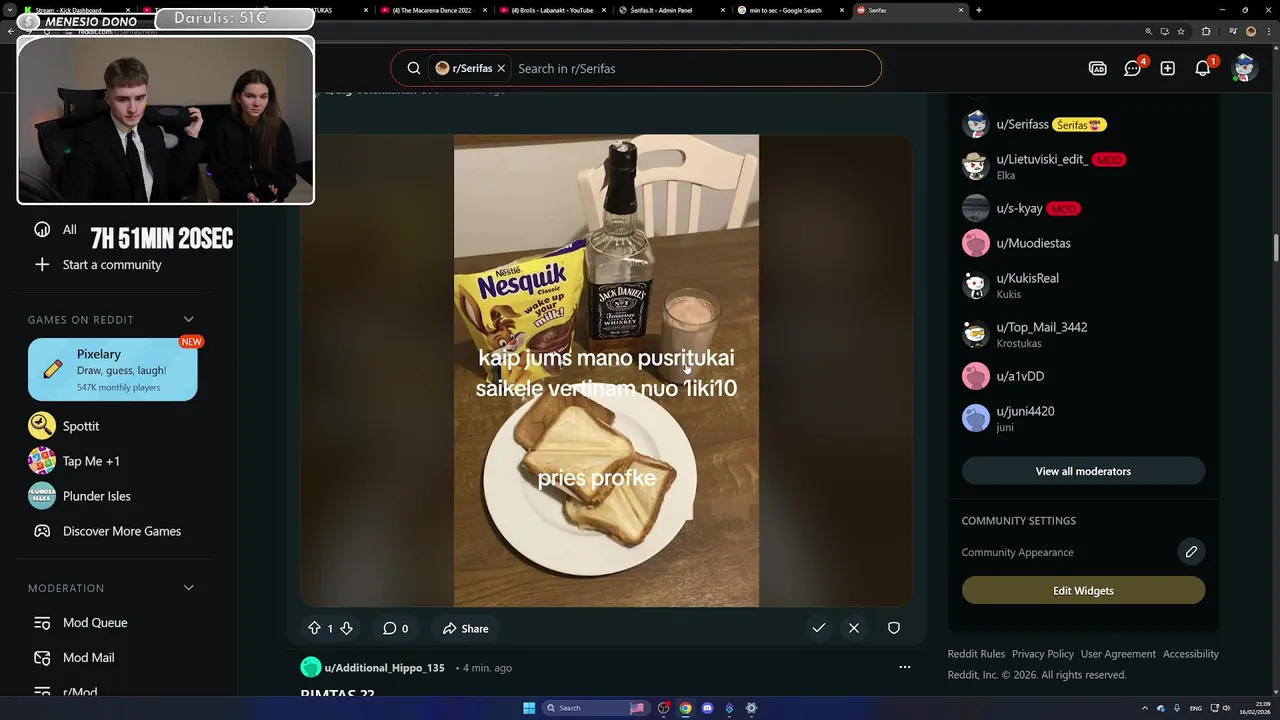Open the settings gear app in taskbar
The height and width of the screenshot is (720, 1280).
[x=751, y=708]
